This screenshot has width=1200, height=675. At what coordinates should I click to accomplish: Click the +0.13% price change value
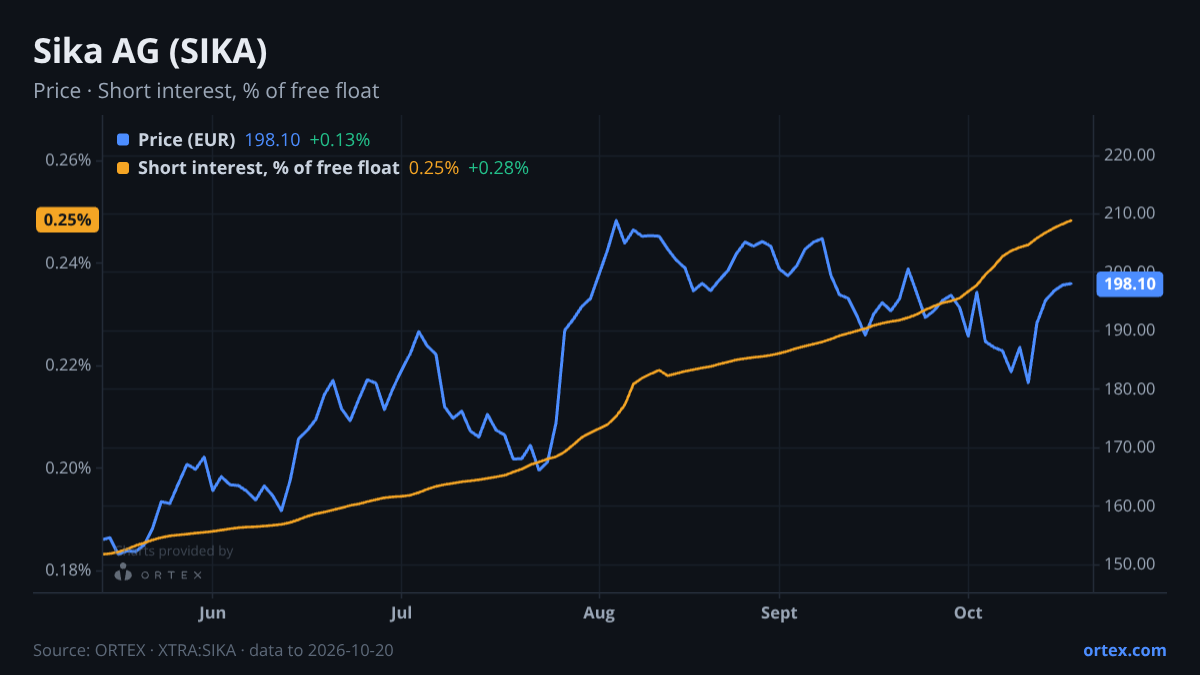(339, 140)
